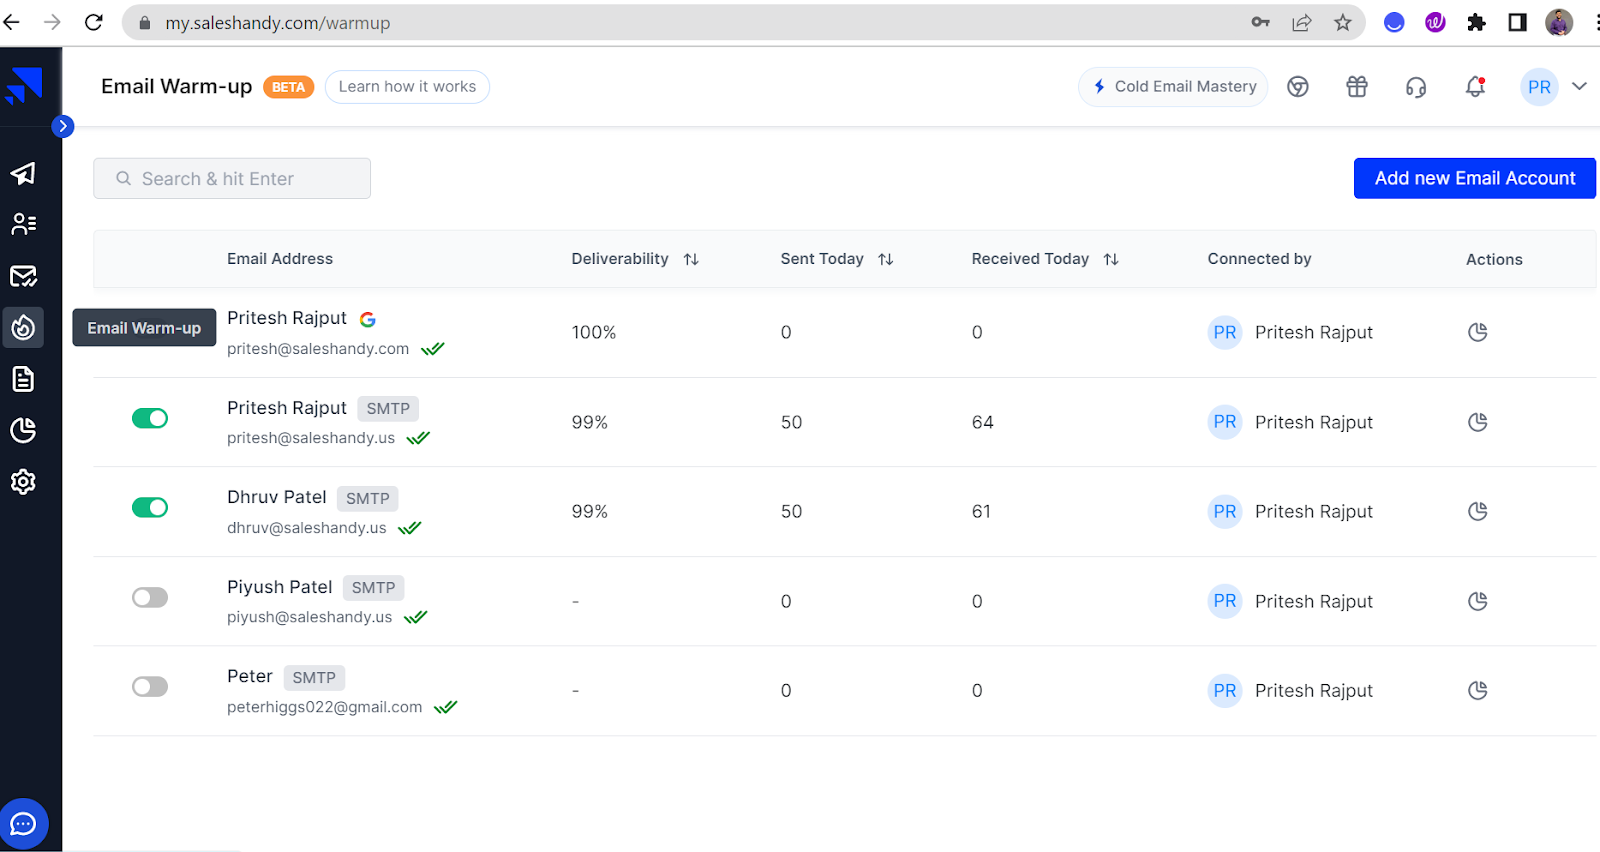Disable warm-up for pritesh@saleshandy.us
This screenshot has width=1600, height=852.
[x=150, y=418]
